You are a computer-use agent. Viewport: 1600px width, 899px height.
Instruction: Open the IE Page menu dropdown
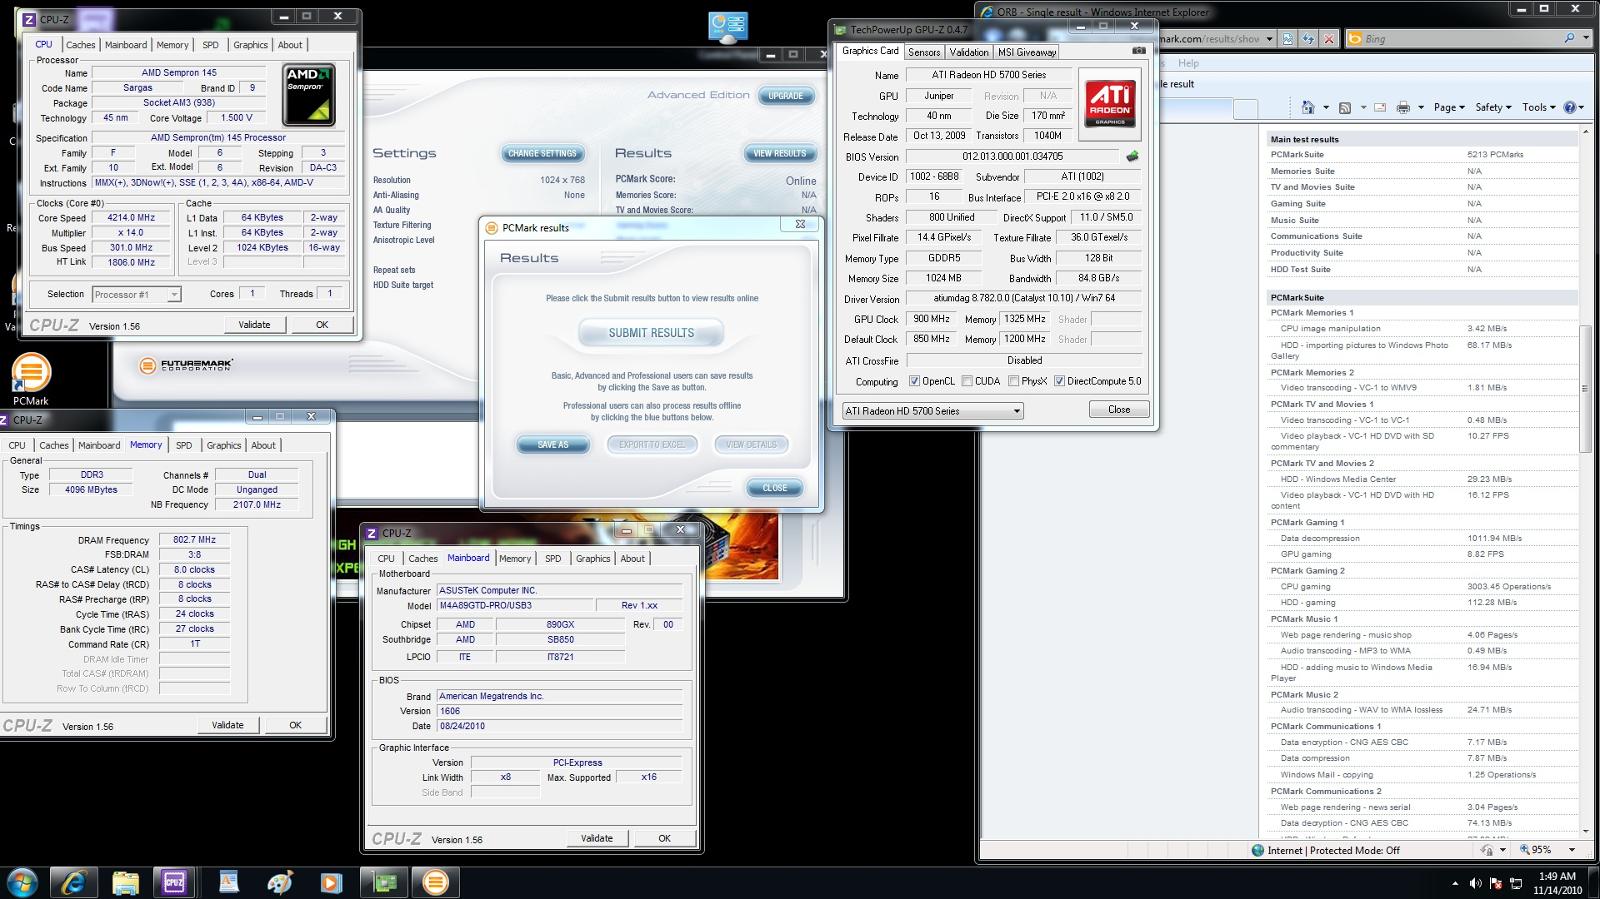(x=1448, y=107)
